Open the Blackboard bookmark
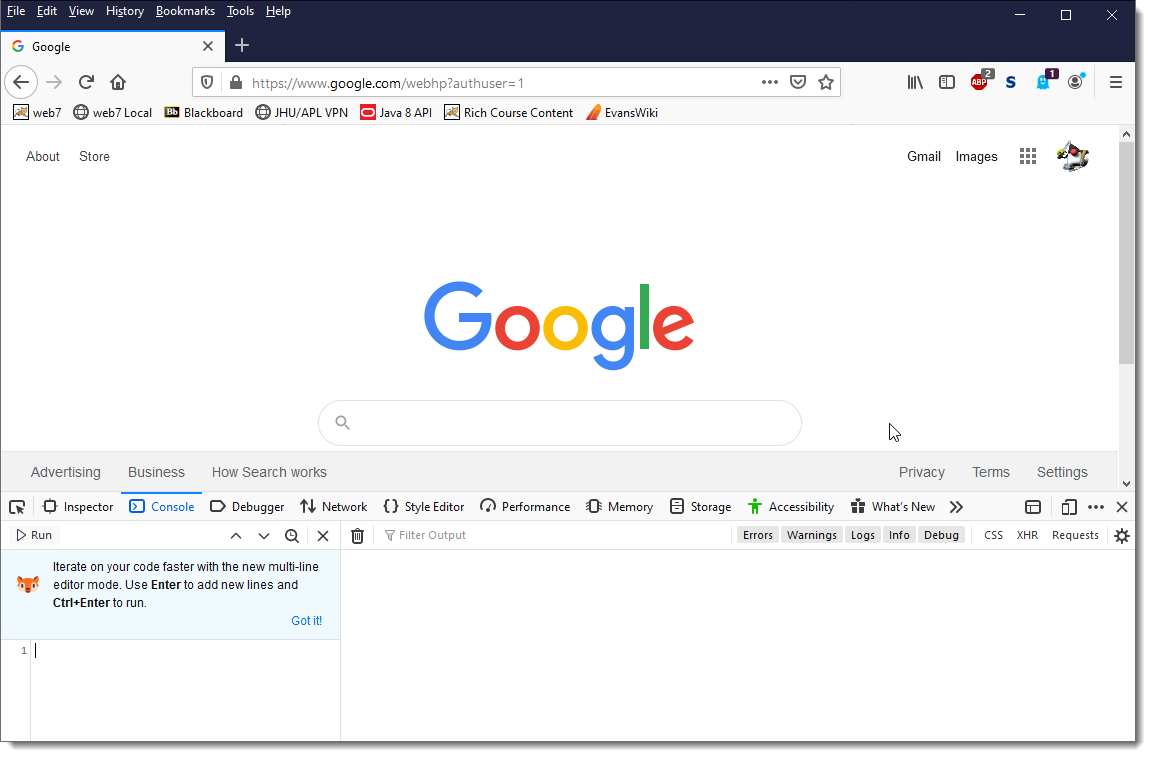Screen dimensions: 1151x757 pyautogui.click(x=203, y=112)
